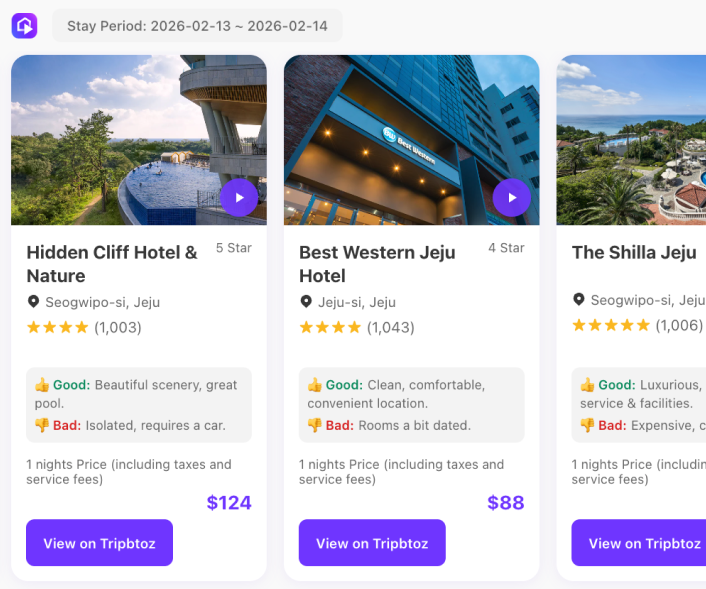
Task: Open the Best Western Jeju Hotel title
Action: (377, 264)
